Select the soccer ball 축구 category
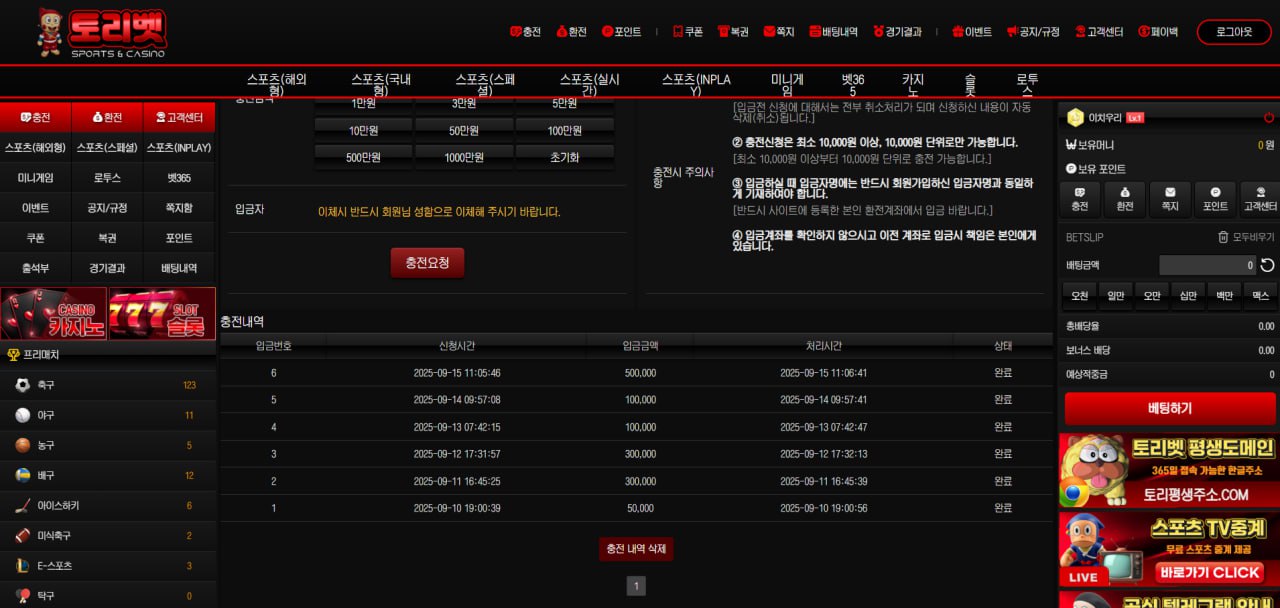1280x608 pixels. tap(23, 385)
